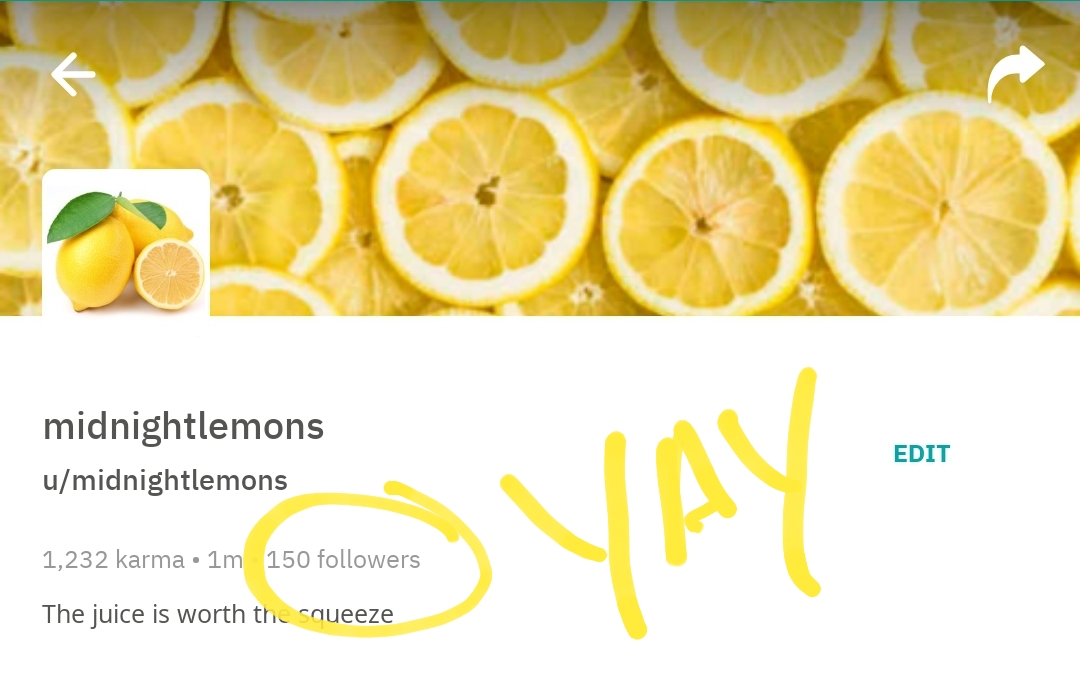Select the u/midnightlemons username
1080x681 pixels.
(x=165, y=481)
